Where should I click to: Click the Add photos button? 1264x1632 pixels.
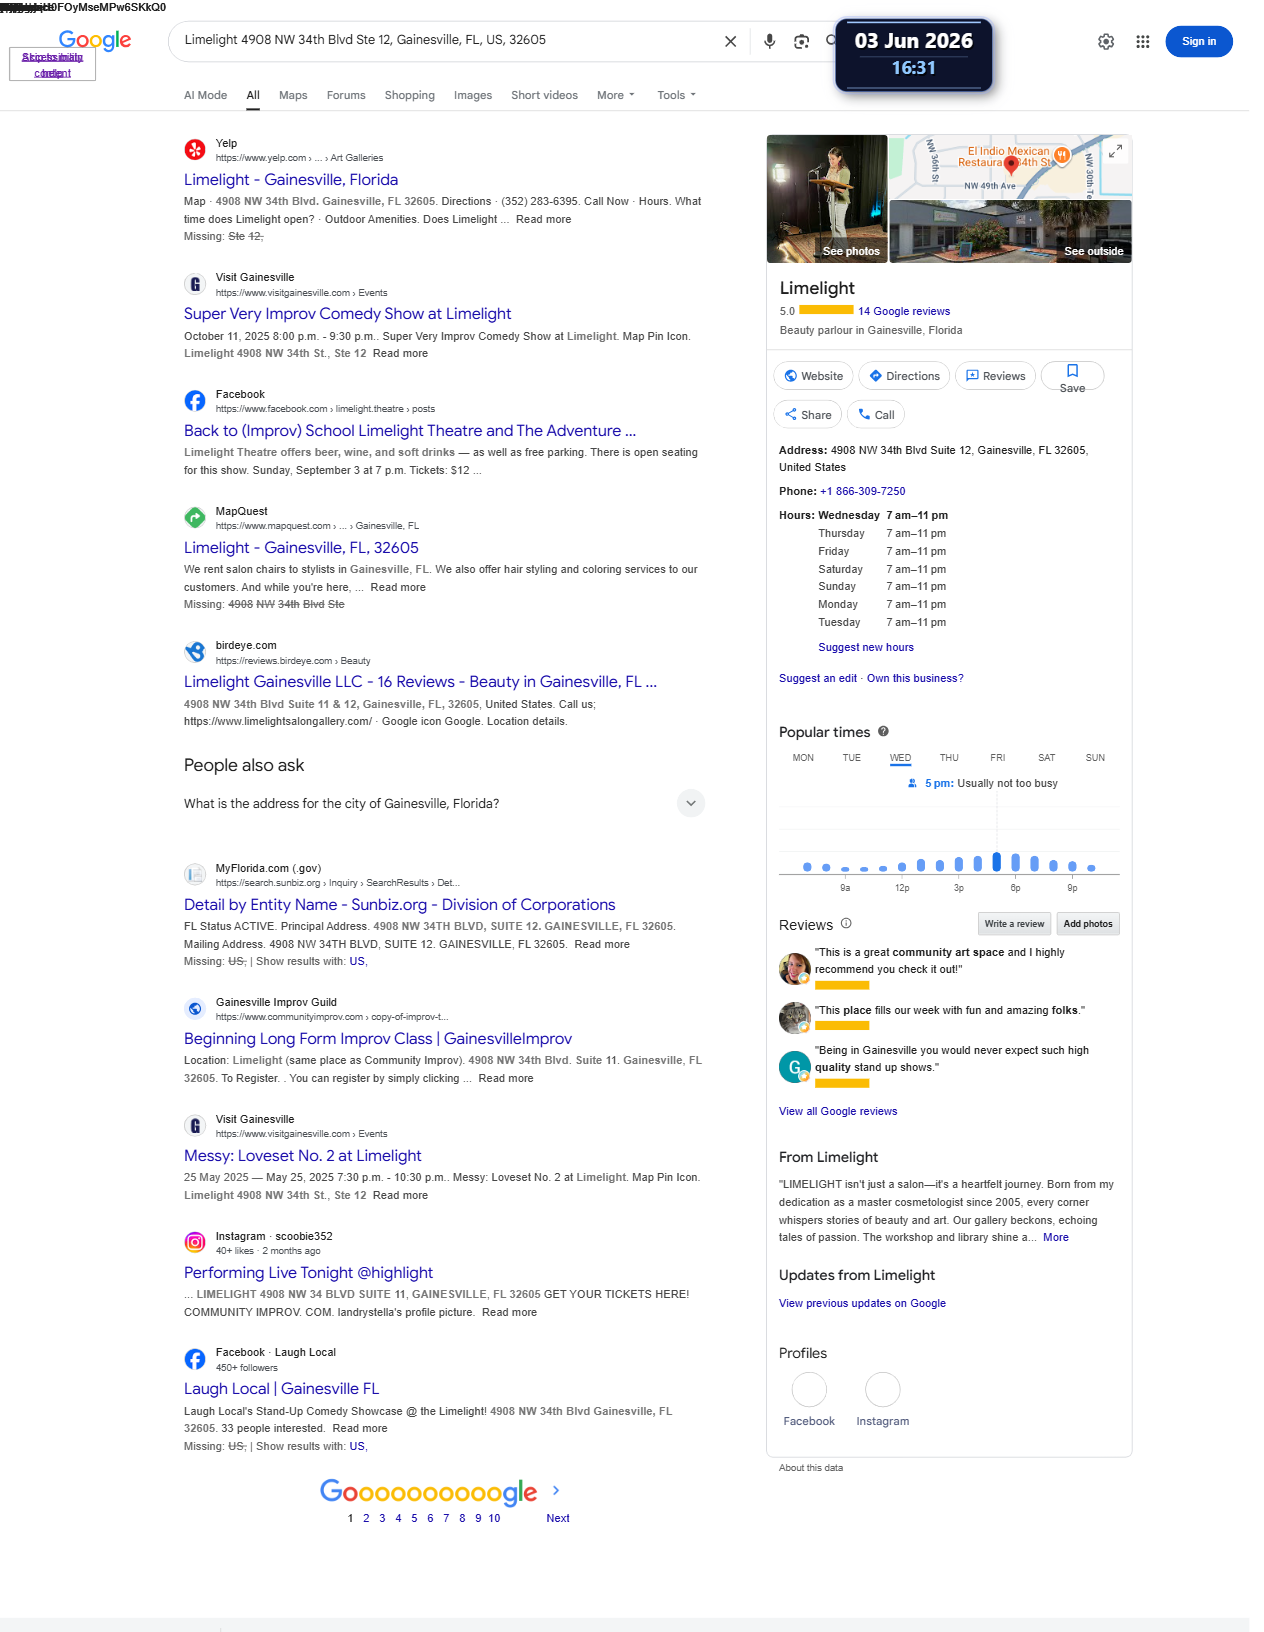(x=1088, y=924)
